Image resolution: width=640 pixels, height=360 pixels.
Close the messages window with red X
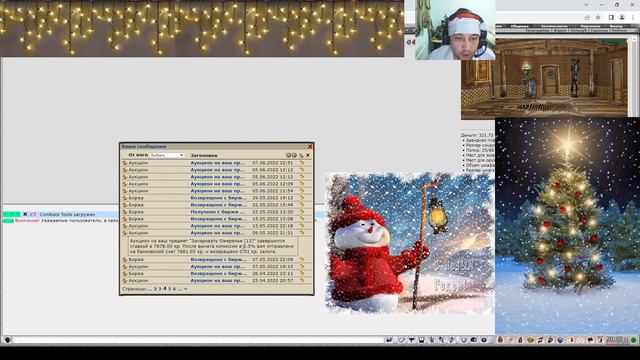click(310, 146)
